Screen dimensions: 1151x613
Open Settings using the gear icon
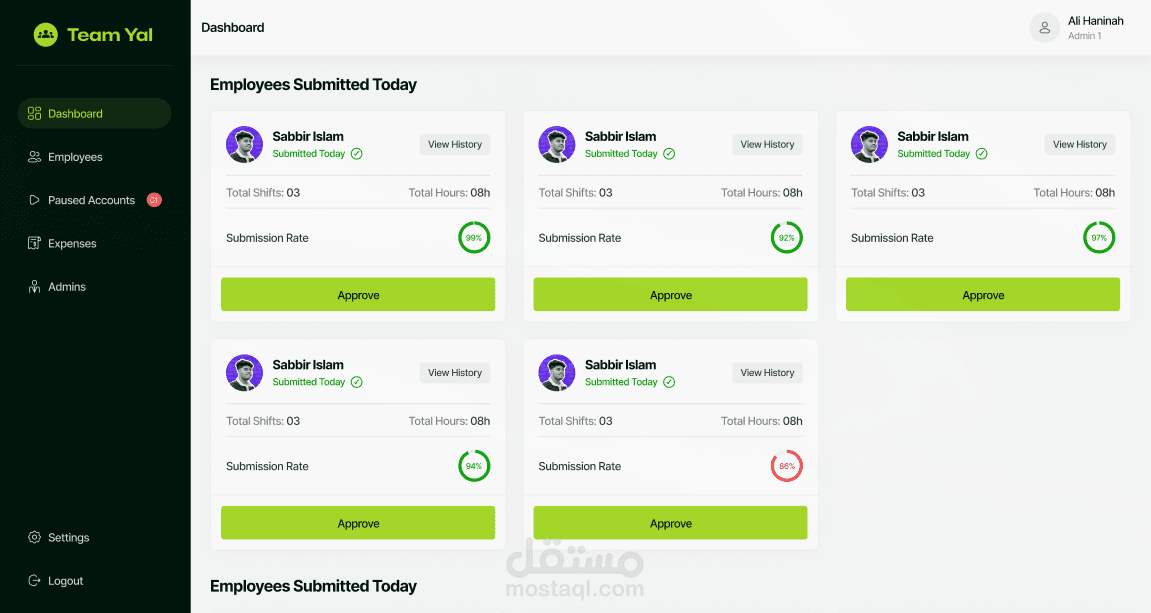35,537
